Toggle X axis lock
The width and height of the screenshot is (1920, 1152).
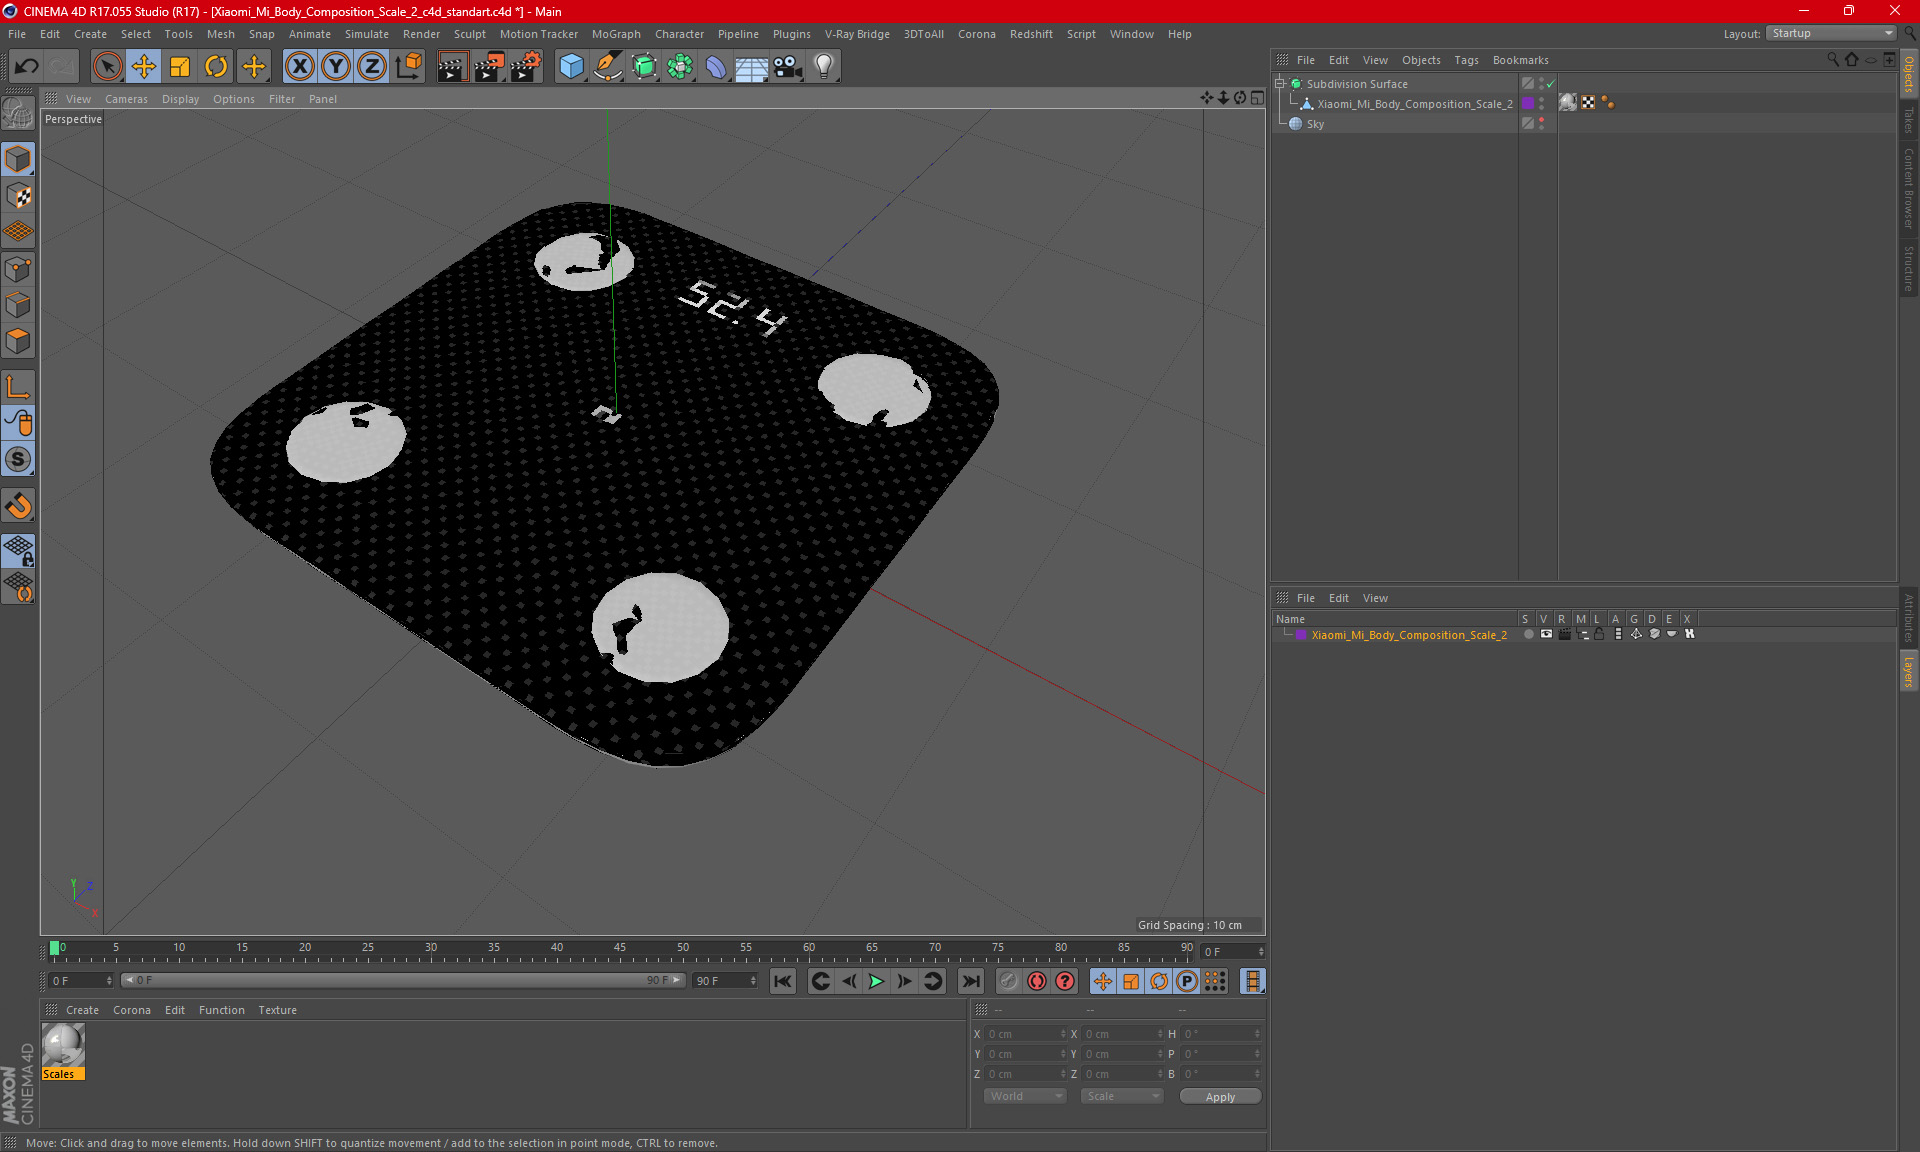[299, 67]
